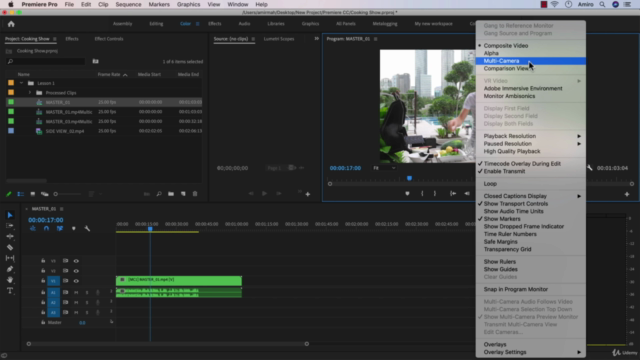Choose Multi-Camera from the monitor menu
The height and width of the screenshot is (360, 640).
coord(531,61)
